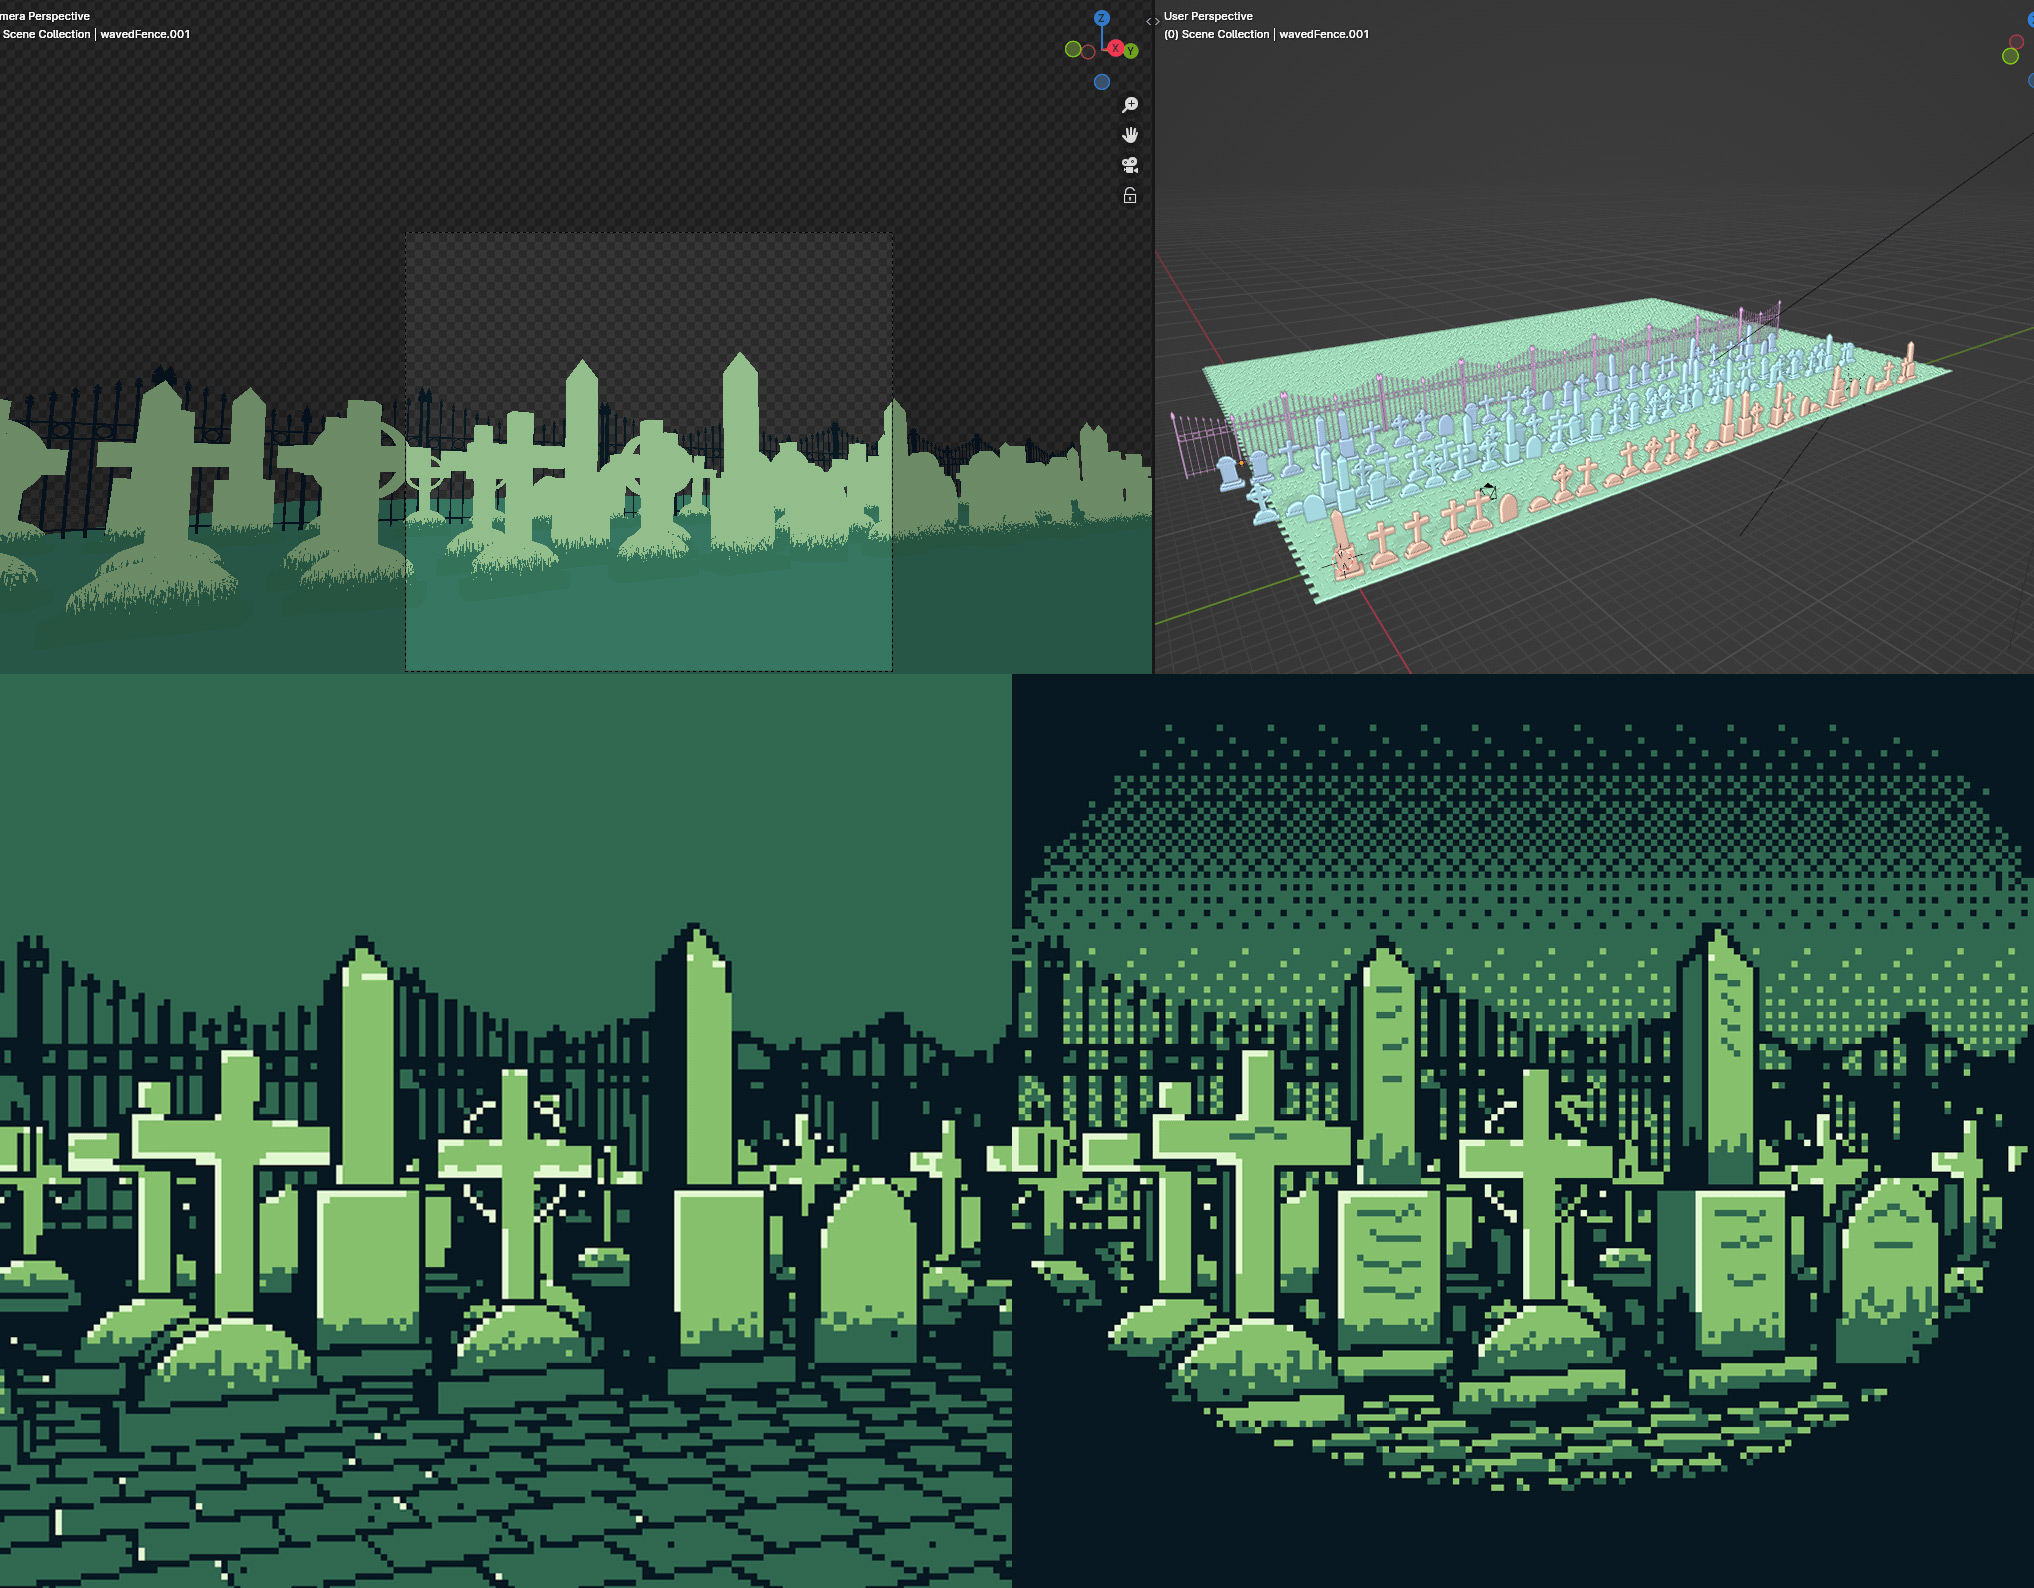The height and width of the screenshot is (1588, 2034).
Task: Click the wavedFence.001 label in User Perspective viewport
Action: 1323,34
